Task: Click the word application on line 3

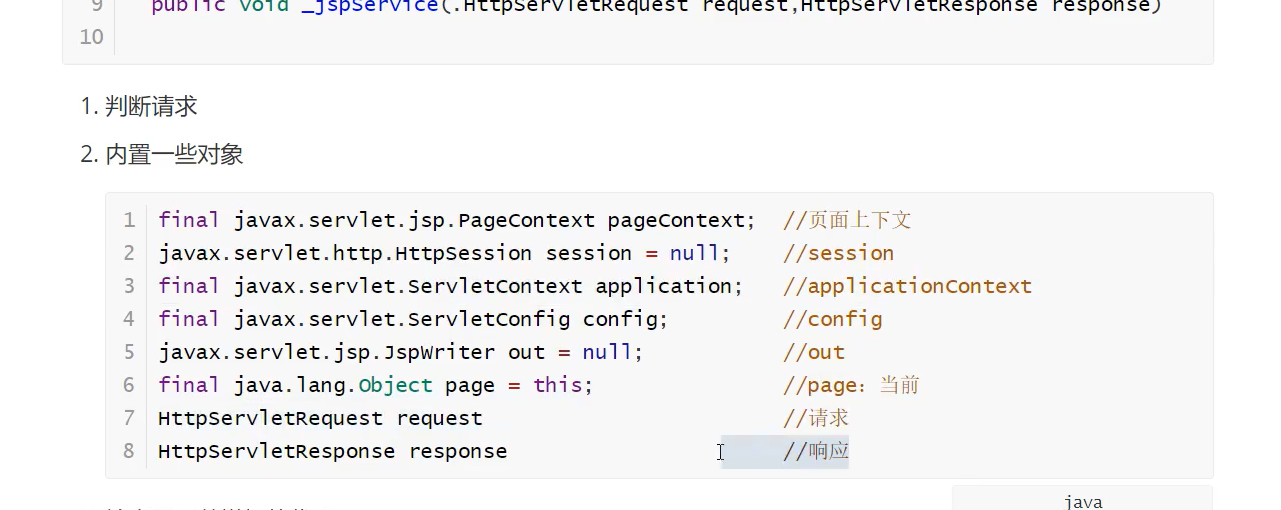Action: pyautogui.click(x=663, y=286)
